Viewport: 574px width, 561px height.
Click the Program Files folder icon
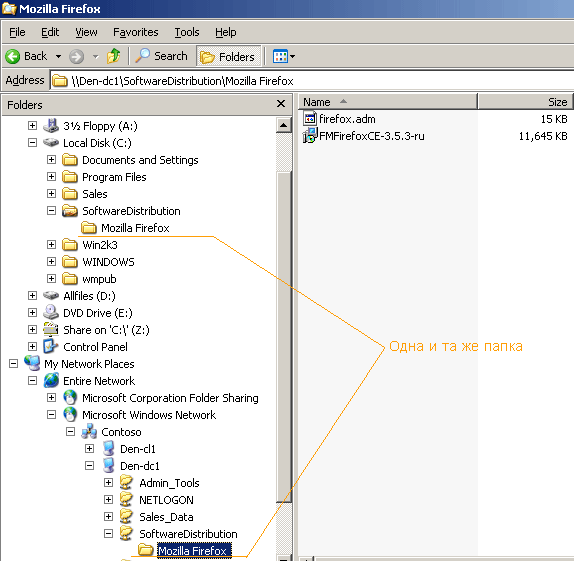(70, 177)
